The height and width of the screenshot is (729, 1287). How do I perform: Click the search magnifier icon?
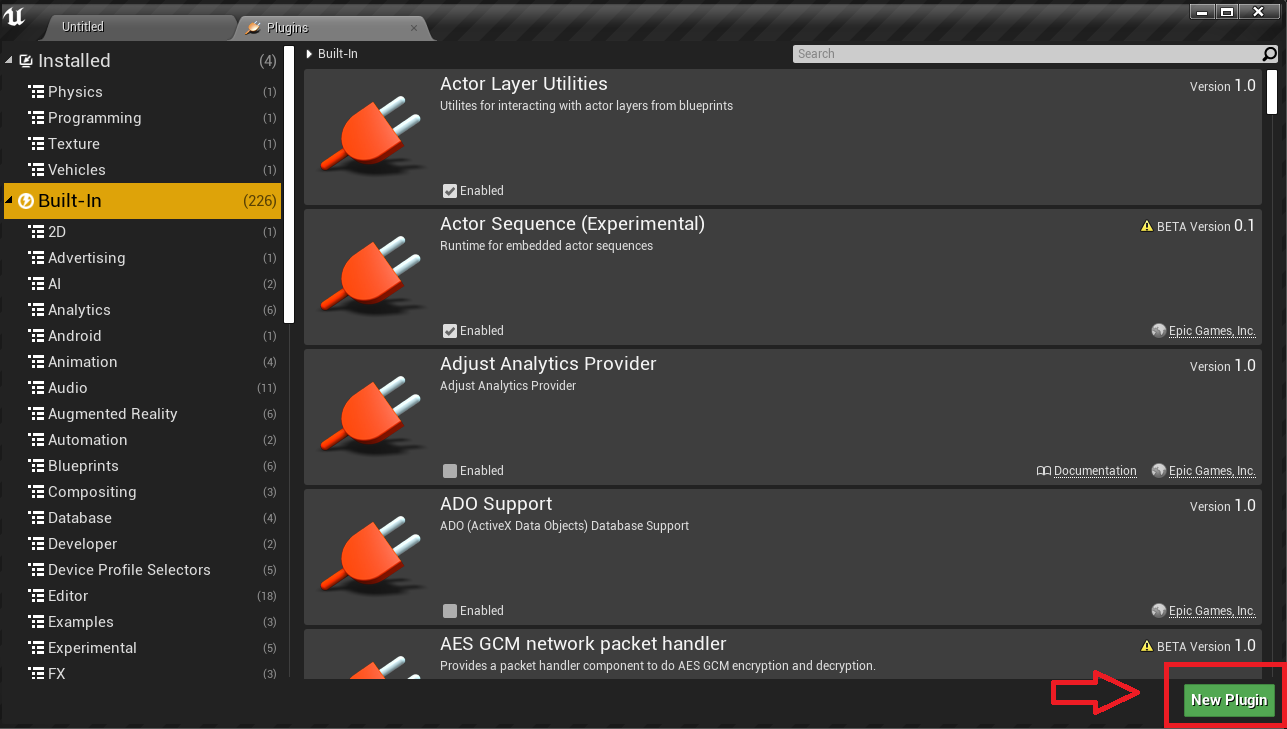1270,54
